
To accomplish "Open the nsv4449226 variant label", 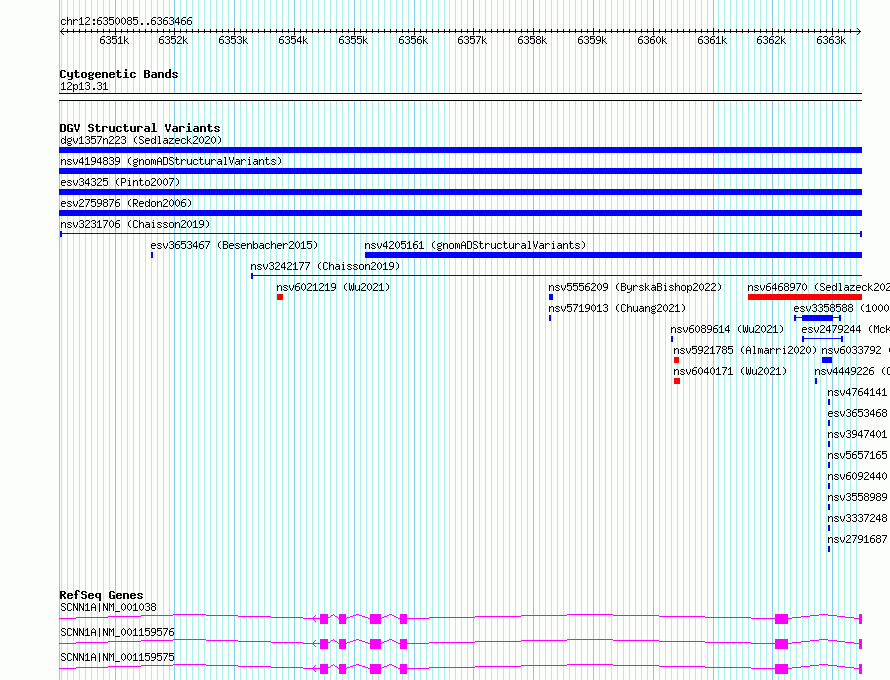I will [852, 371].
